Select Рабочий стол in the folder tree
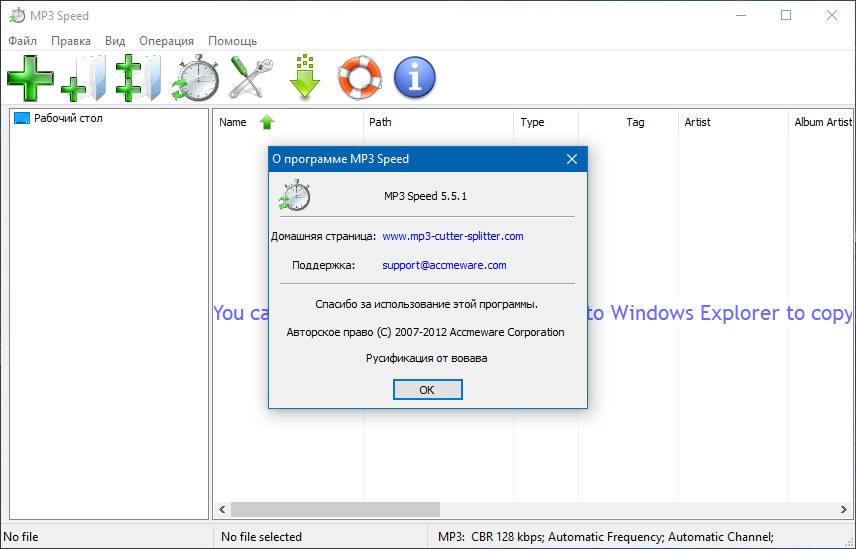 [68, 118]
